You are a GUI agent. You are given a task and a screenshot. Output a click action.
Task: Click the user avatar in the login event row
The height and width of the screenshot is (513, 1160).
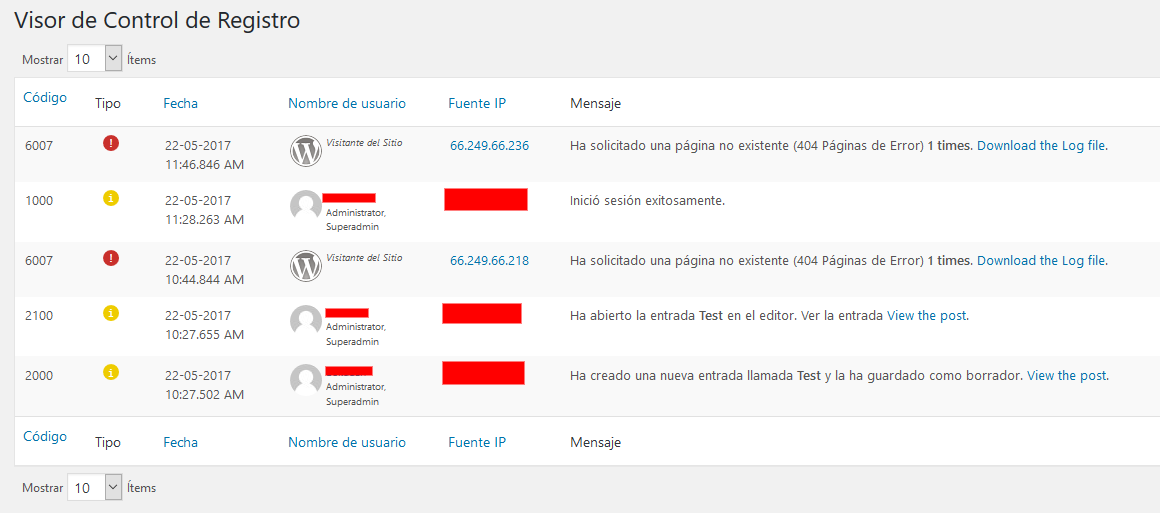tap(306, 206)
